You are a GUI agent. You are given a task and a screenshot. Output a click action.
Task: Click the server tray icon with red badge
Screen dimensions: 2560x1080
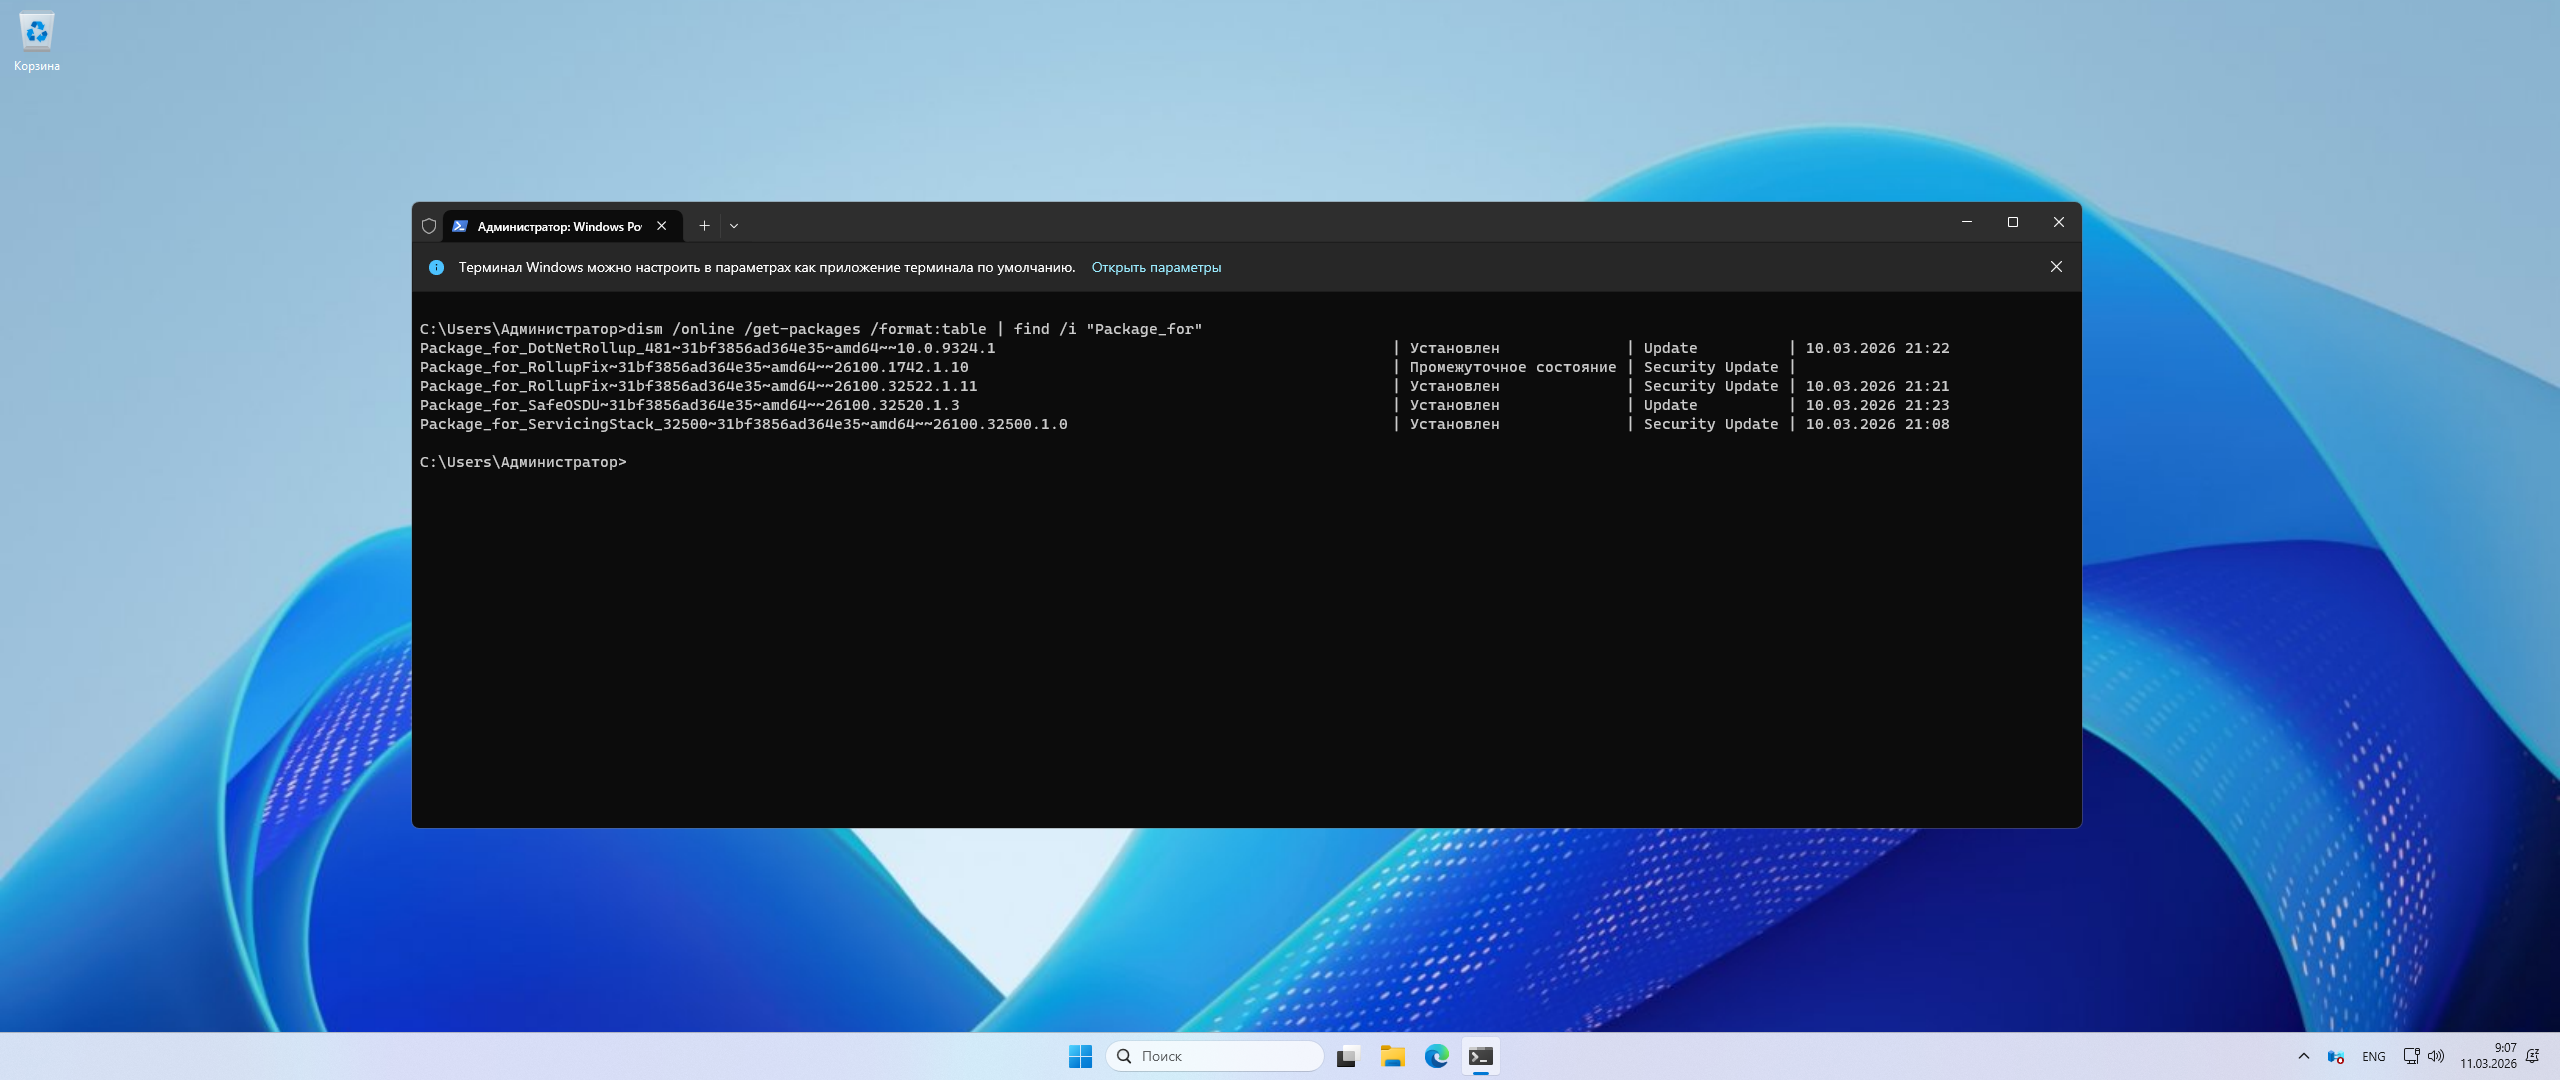coord(2336,1056)
